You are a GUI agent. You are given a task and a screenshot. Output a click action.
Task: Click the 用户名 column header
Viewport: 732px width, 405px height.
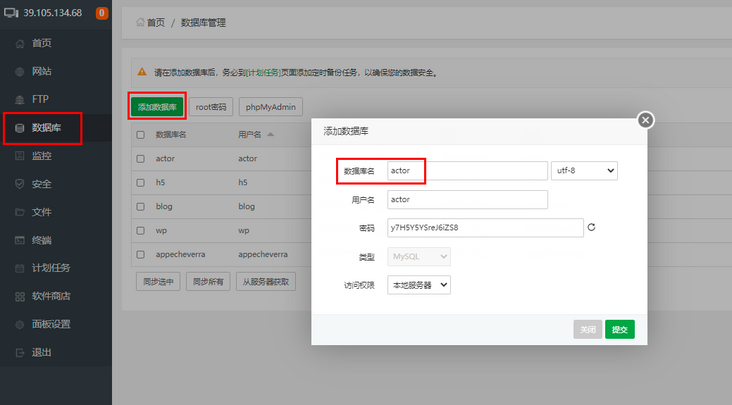coord(250,135)
